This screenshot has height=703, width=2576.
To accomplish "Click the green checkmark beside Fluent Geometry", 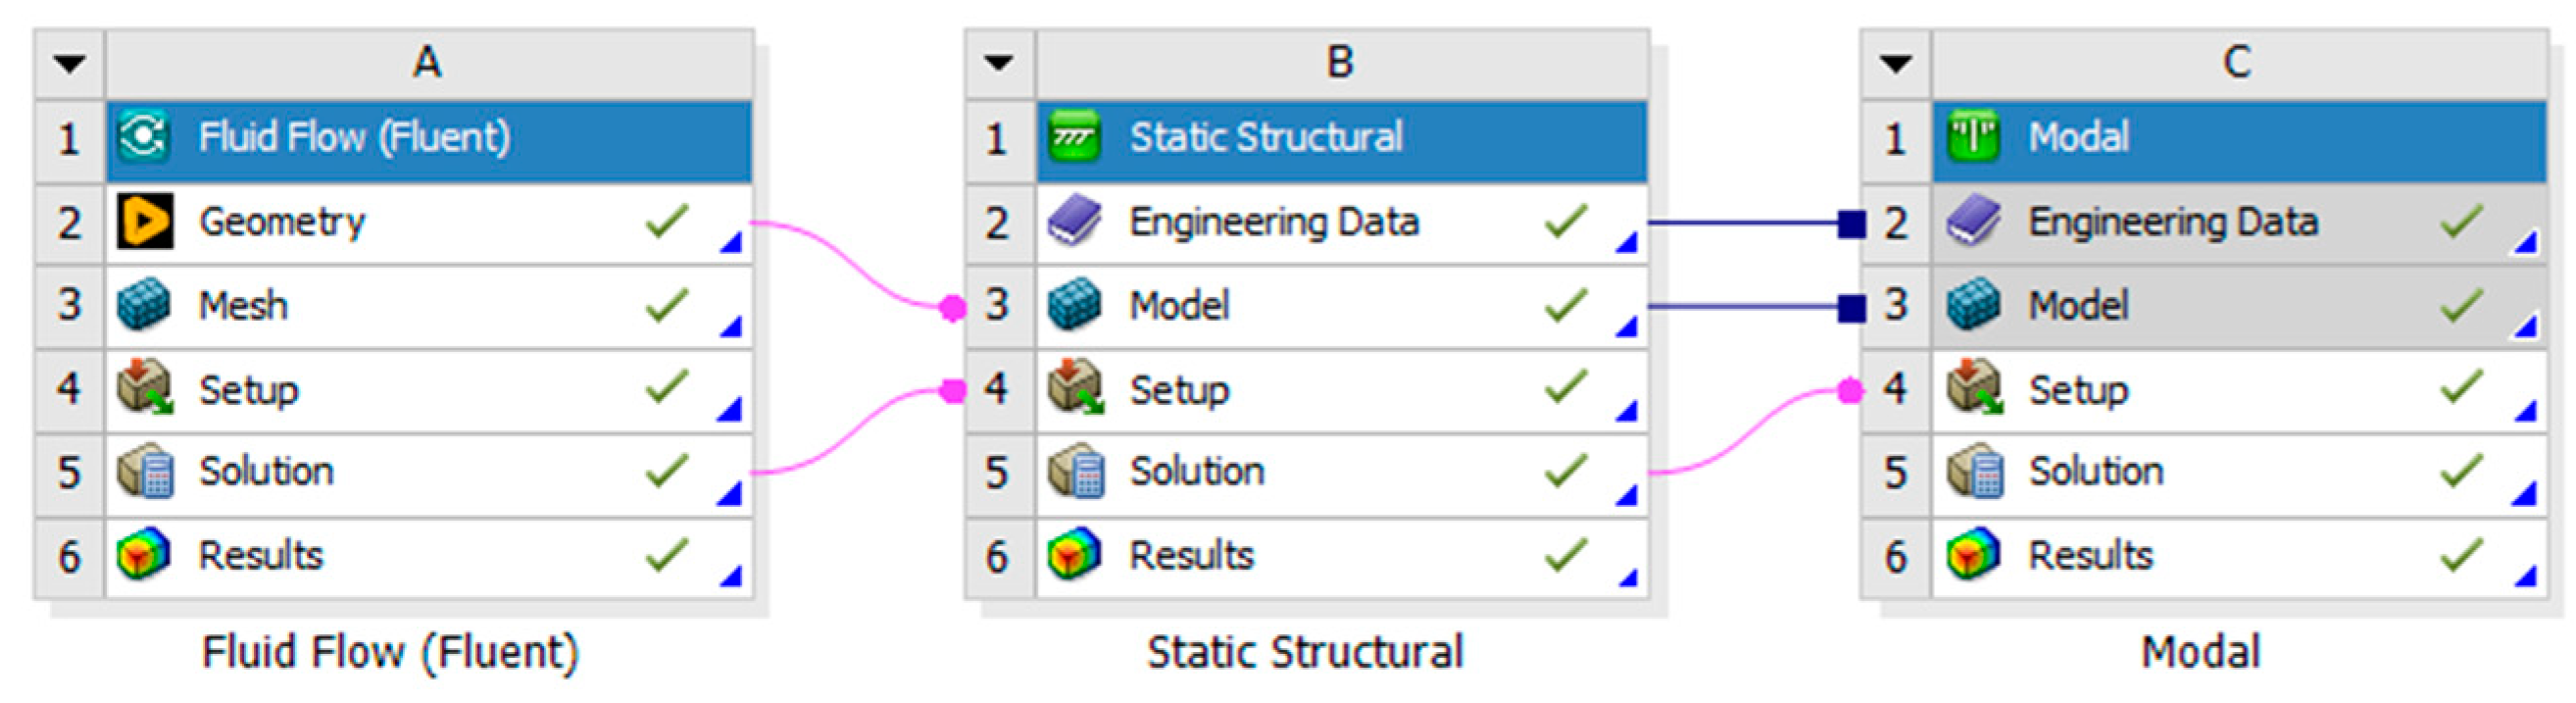I will (x=666, y=221).
